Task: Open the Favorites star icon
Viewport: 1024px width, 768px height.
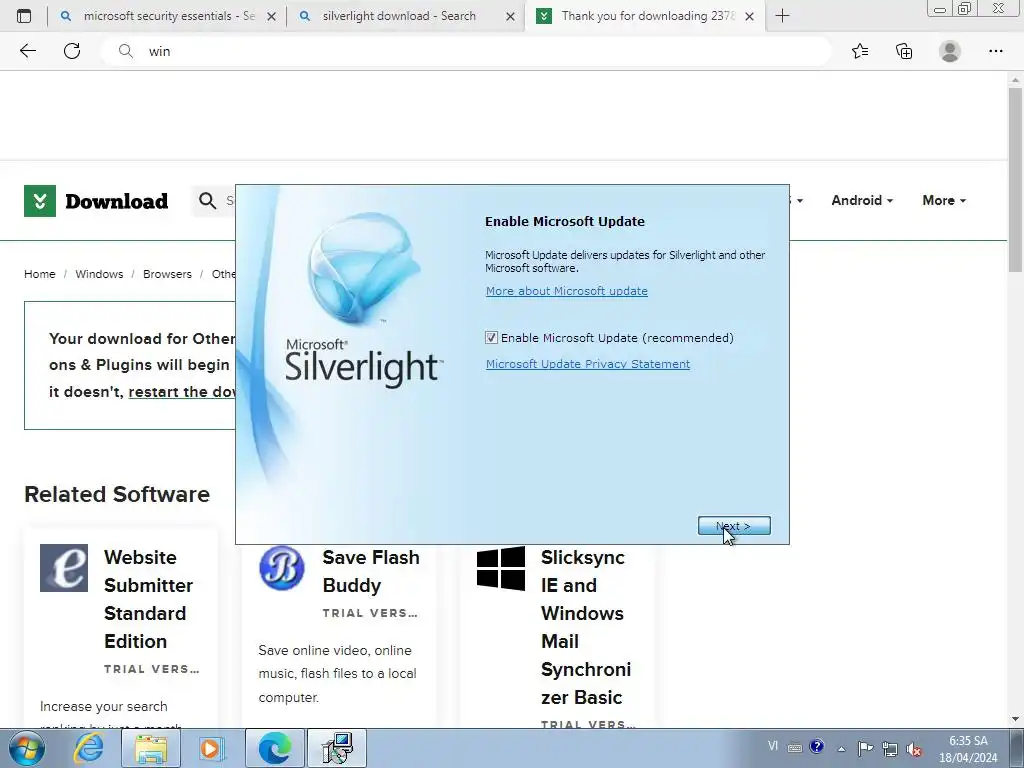Action: point(860,51)
